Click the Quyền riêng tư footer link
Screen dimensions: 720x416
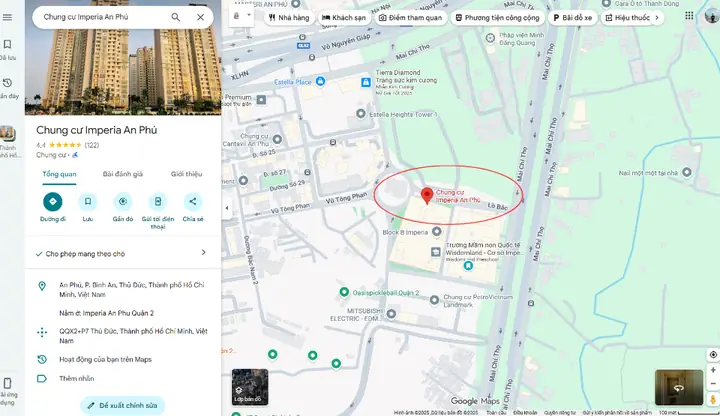(x=558, y=413)
